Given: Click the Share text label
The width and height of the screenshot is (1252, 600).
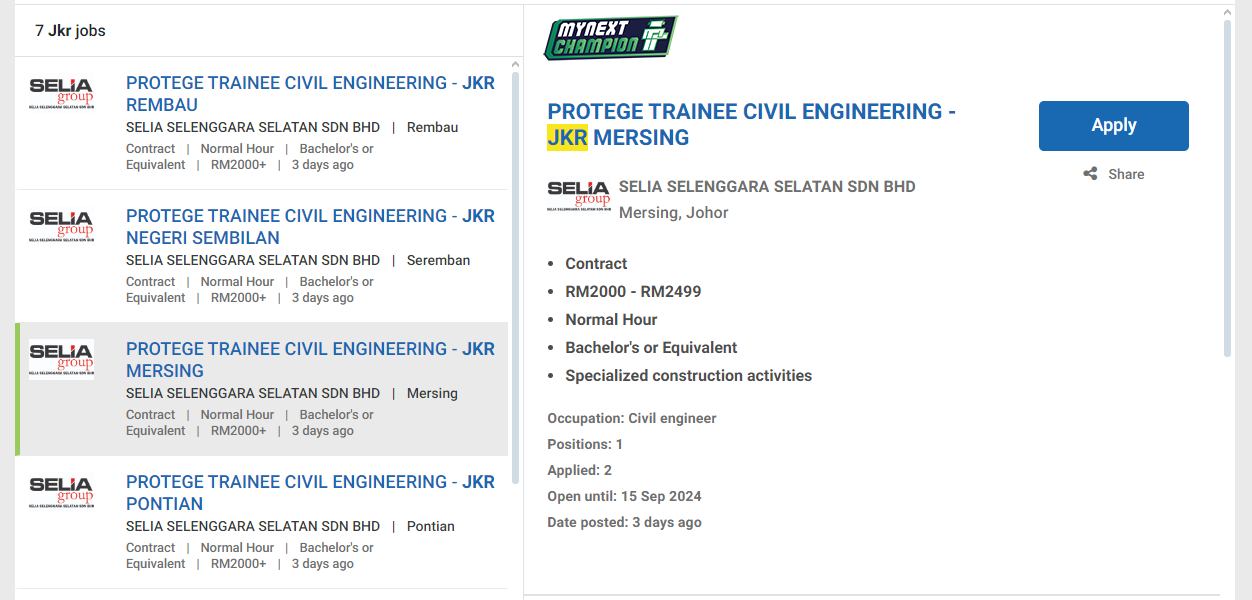Looking at the screenshot, I should click(1126, 174).
